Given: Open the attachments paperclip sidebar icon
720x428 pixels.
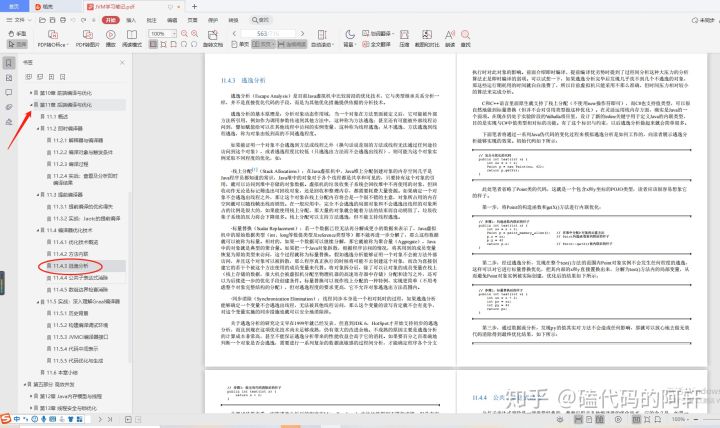Looking at the screenshot, I should pyautogui.click(x=9, y=107).
